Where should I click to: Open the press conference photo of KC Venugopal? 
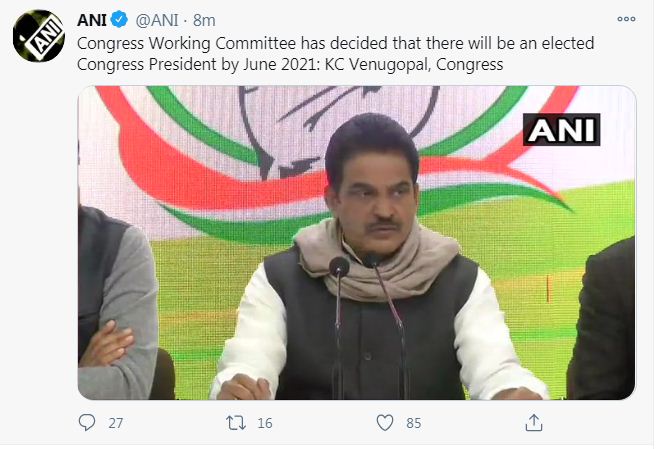point(357,243)
